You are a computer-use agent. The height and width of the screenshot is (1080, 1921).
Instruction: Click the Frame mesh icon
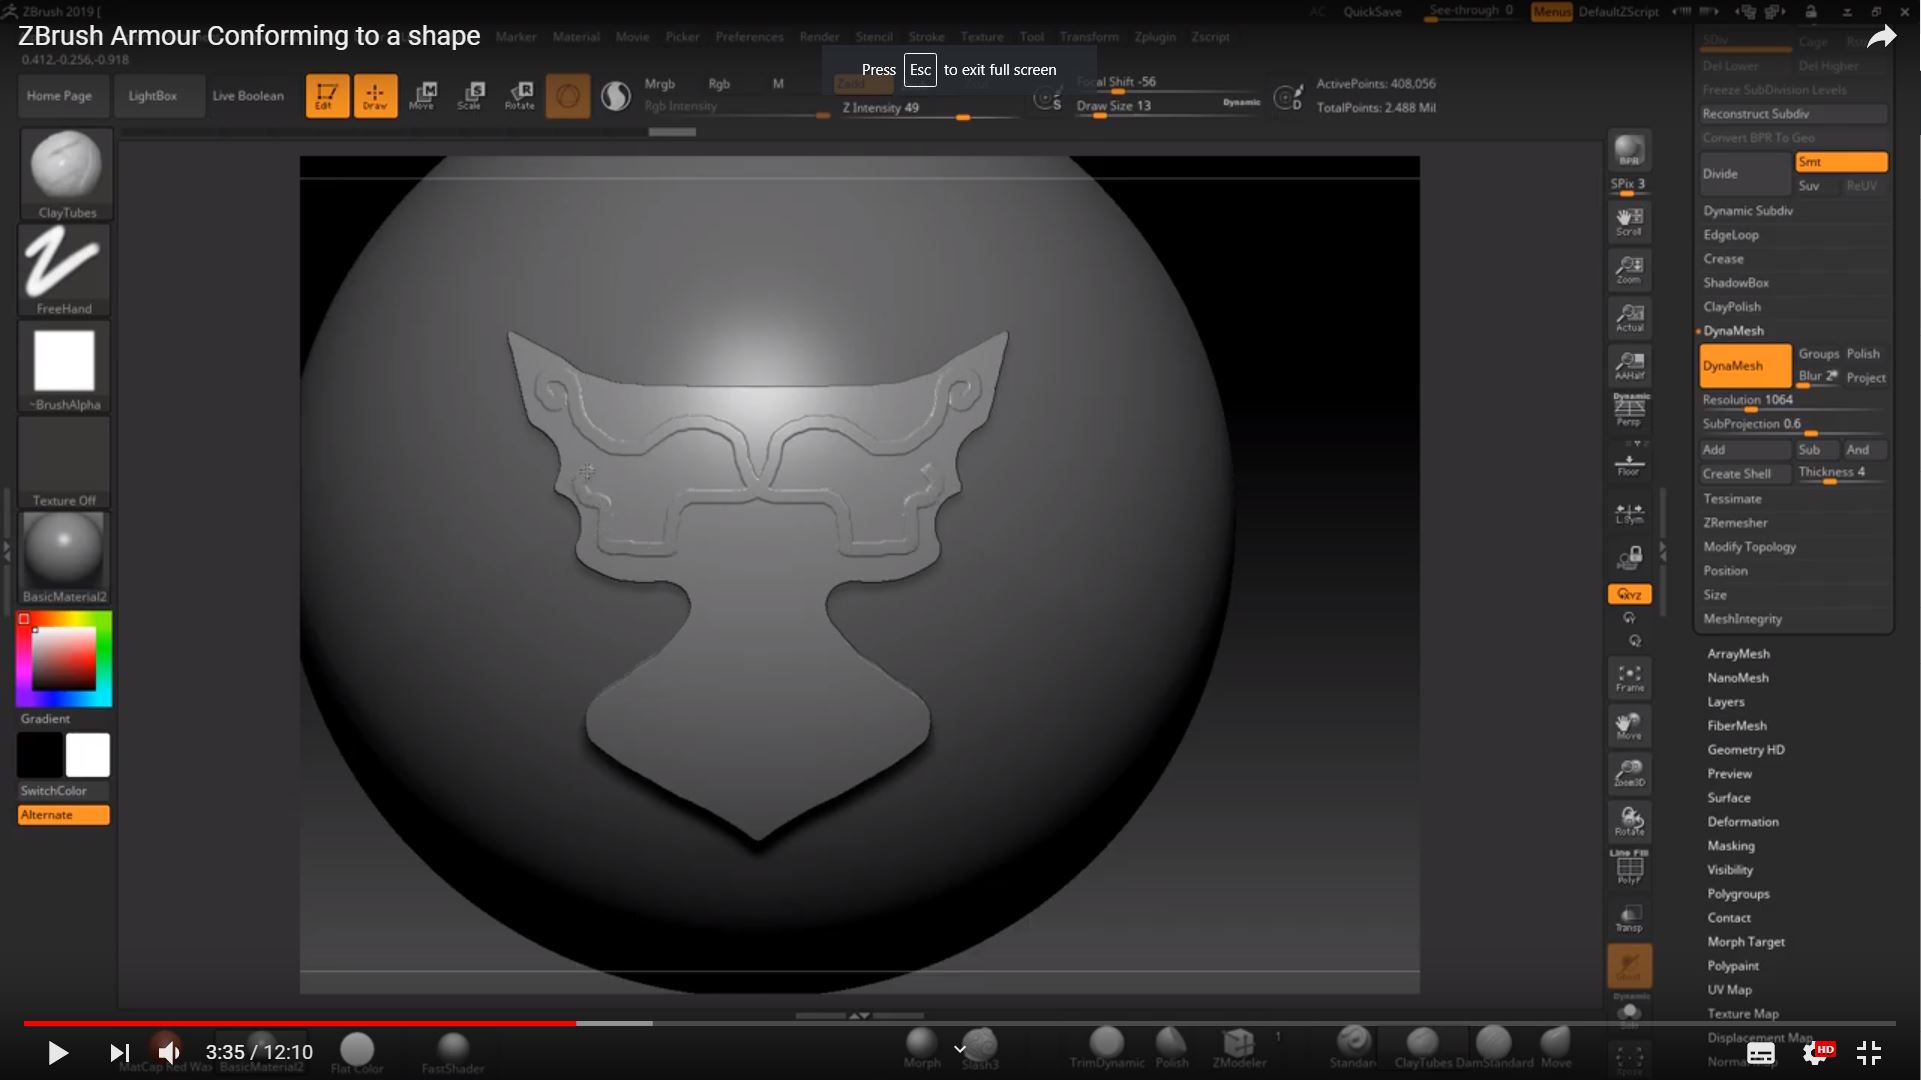pos(1629,678)
